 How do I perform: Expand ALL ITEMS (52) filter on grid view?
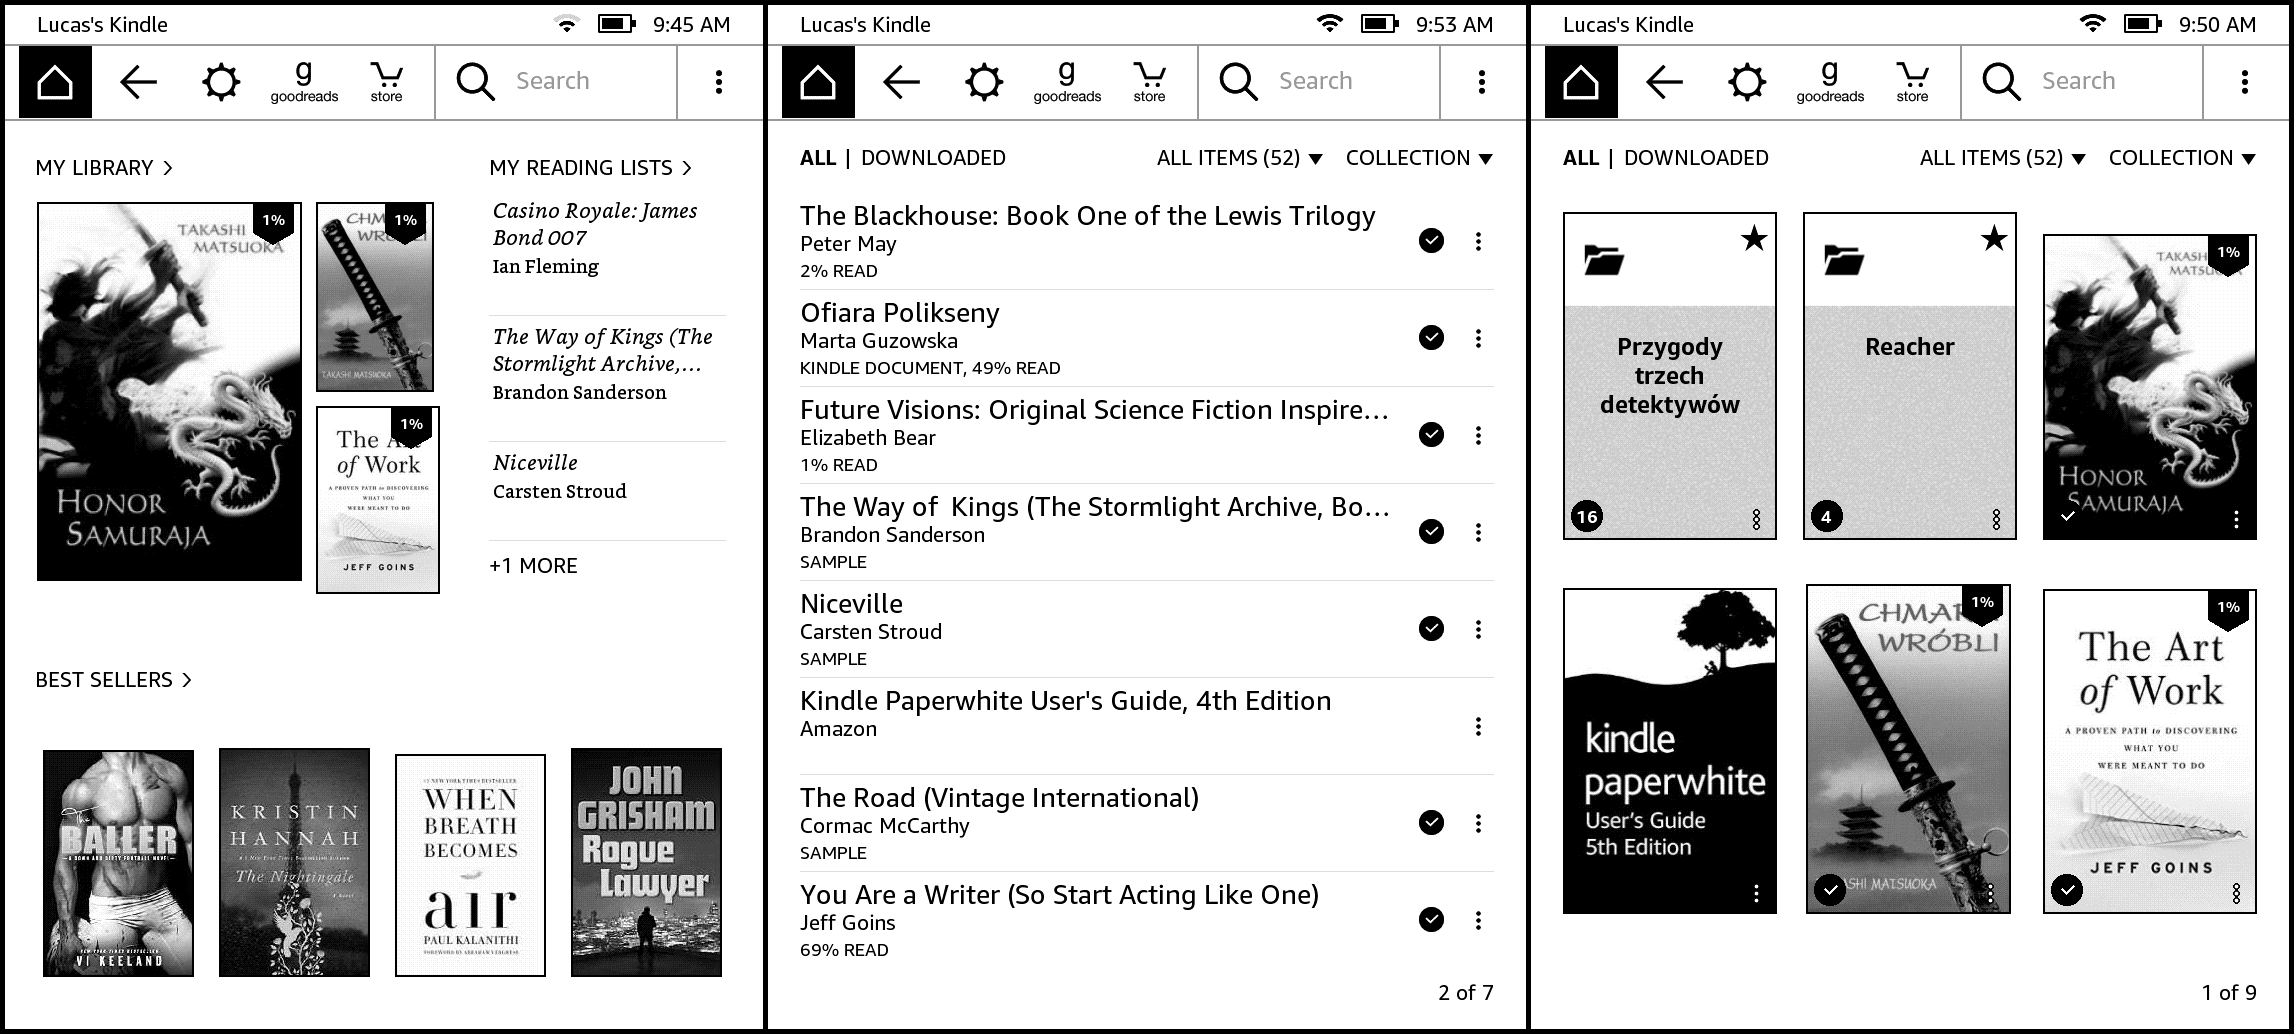[x=2003, y=158]
